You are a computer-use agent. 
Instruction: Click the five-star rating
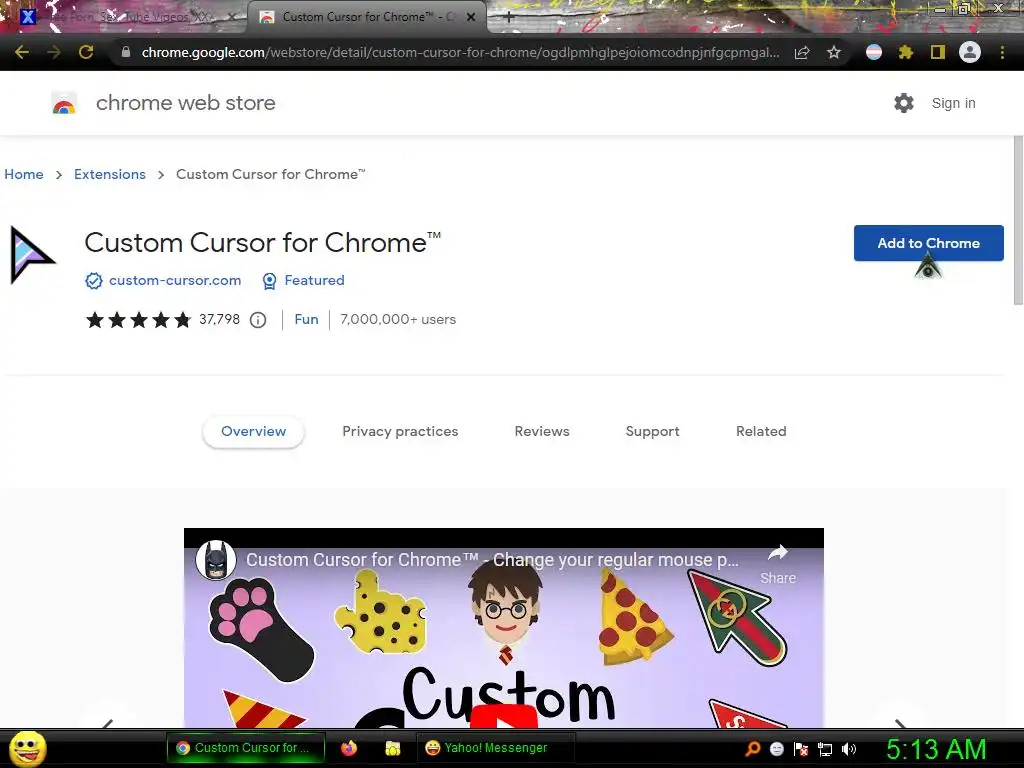[x=138, y=319]
